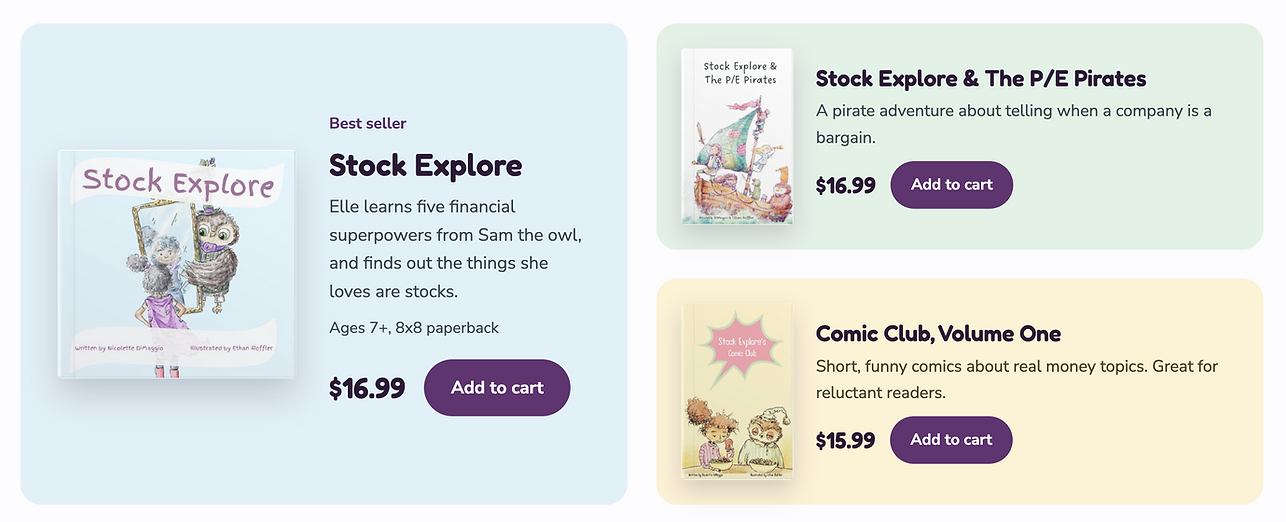
Task: Add Comic Club Volume One to cart
Action: click(x=951, y=439)
